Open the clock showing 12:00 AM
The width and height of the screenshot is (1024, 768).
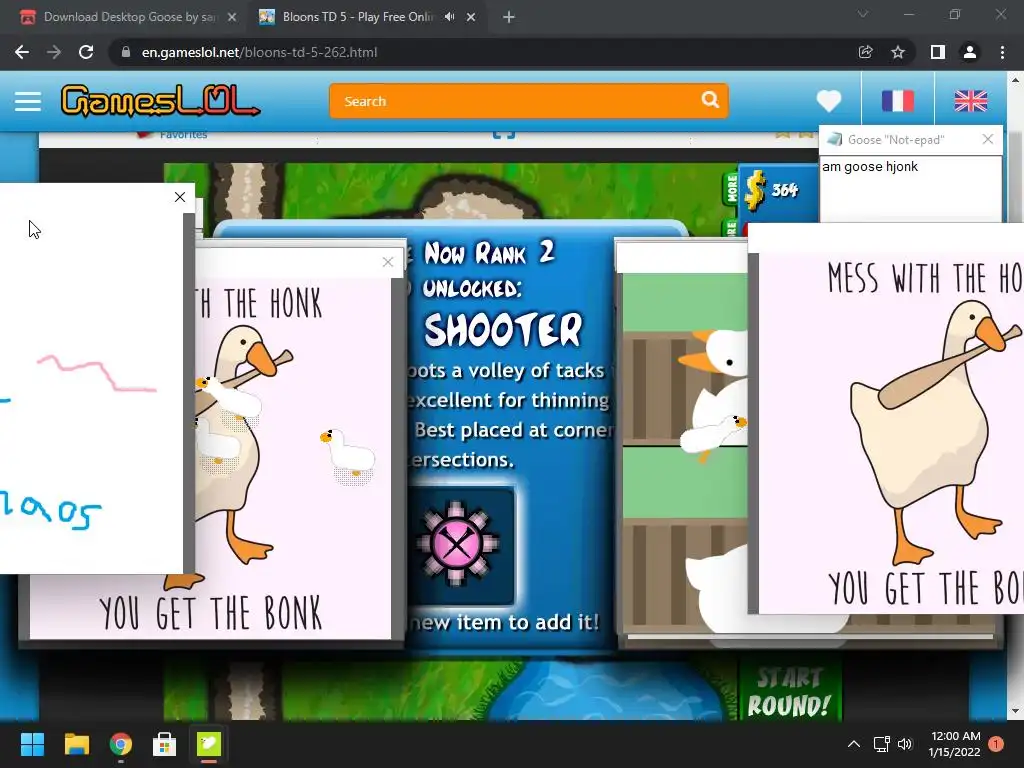[x=955, y=744]
